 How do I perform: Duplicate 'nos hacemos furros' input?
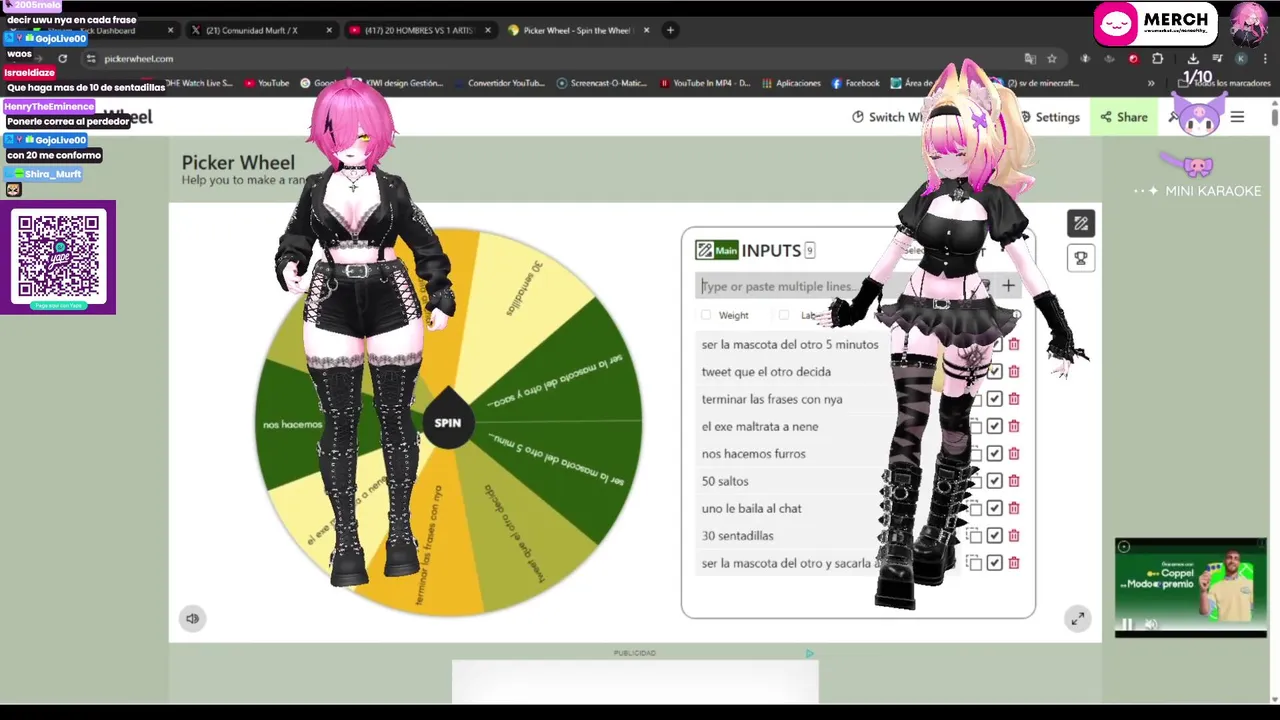(x=974, y=454)
